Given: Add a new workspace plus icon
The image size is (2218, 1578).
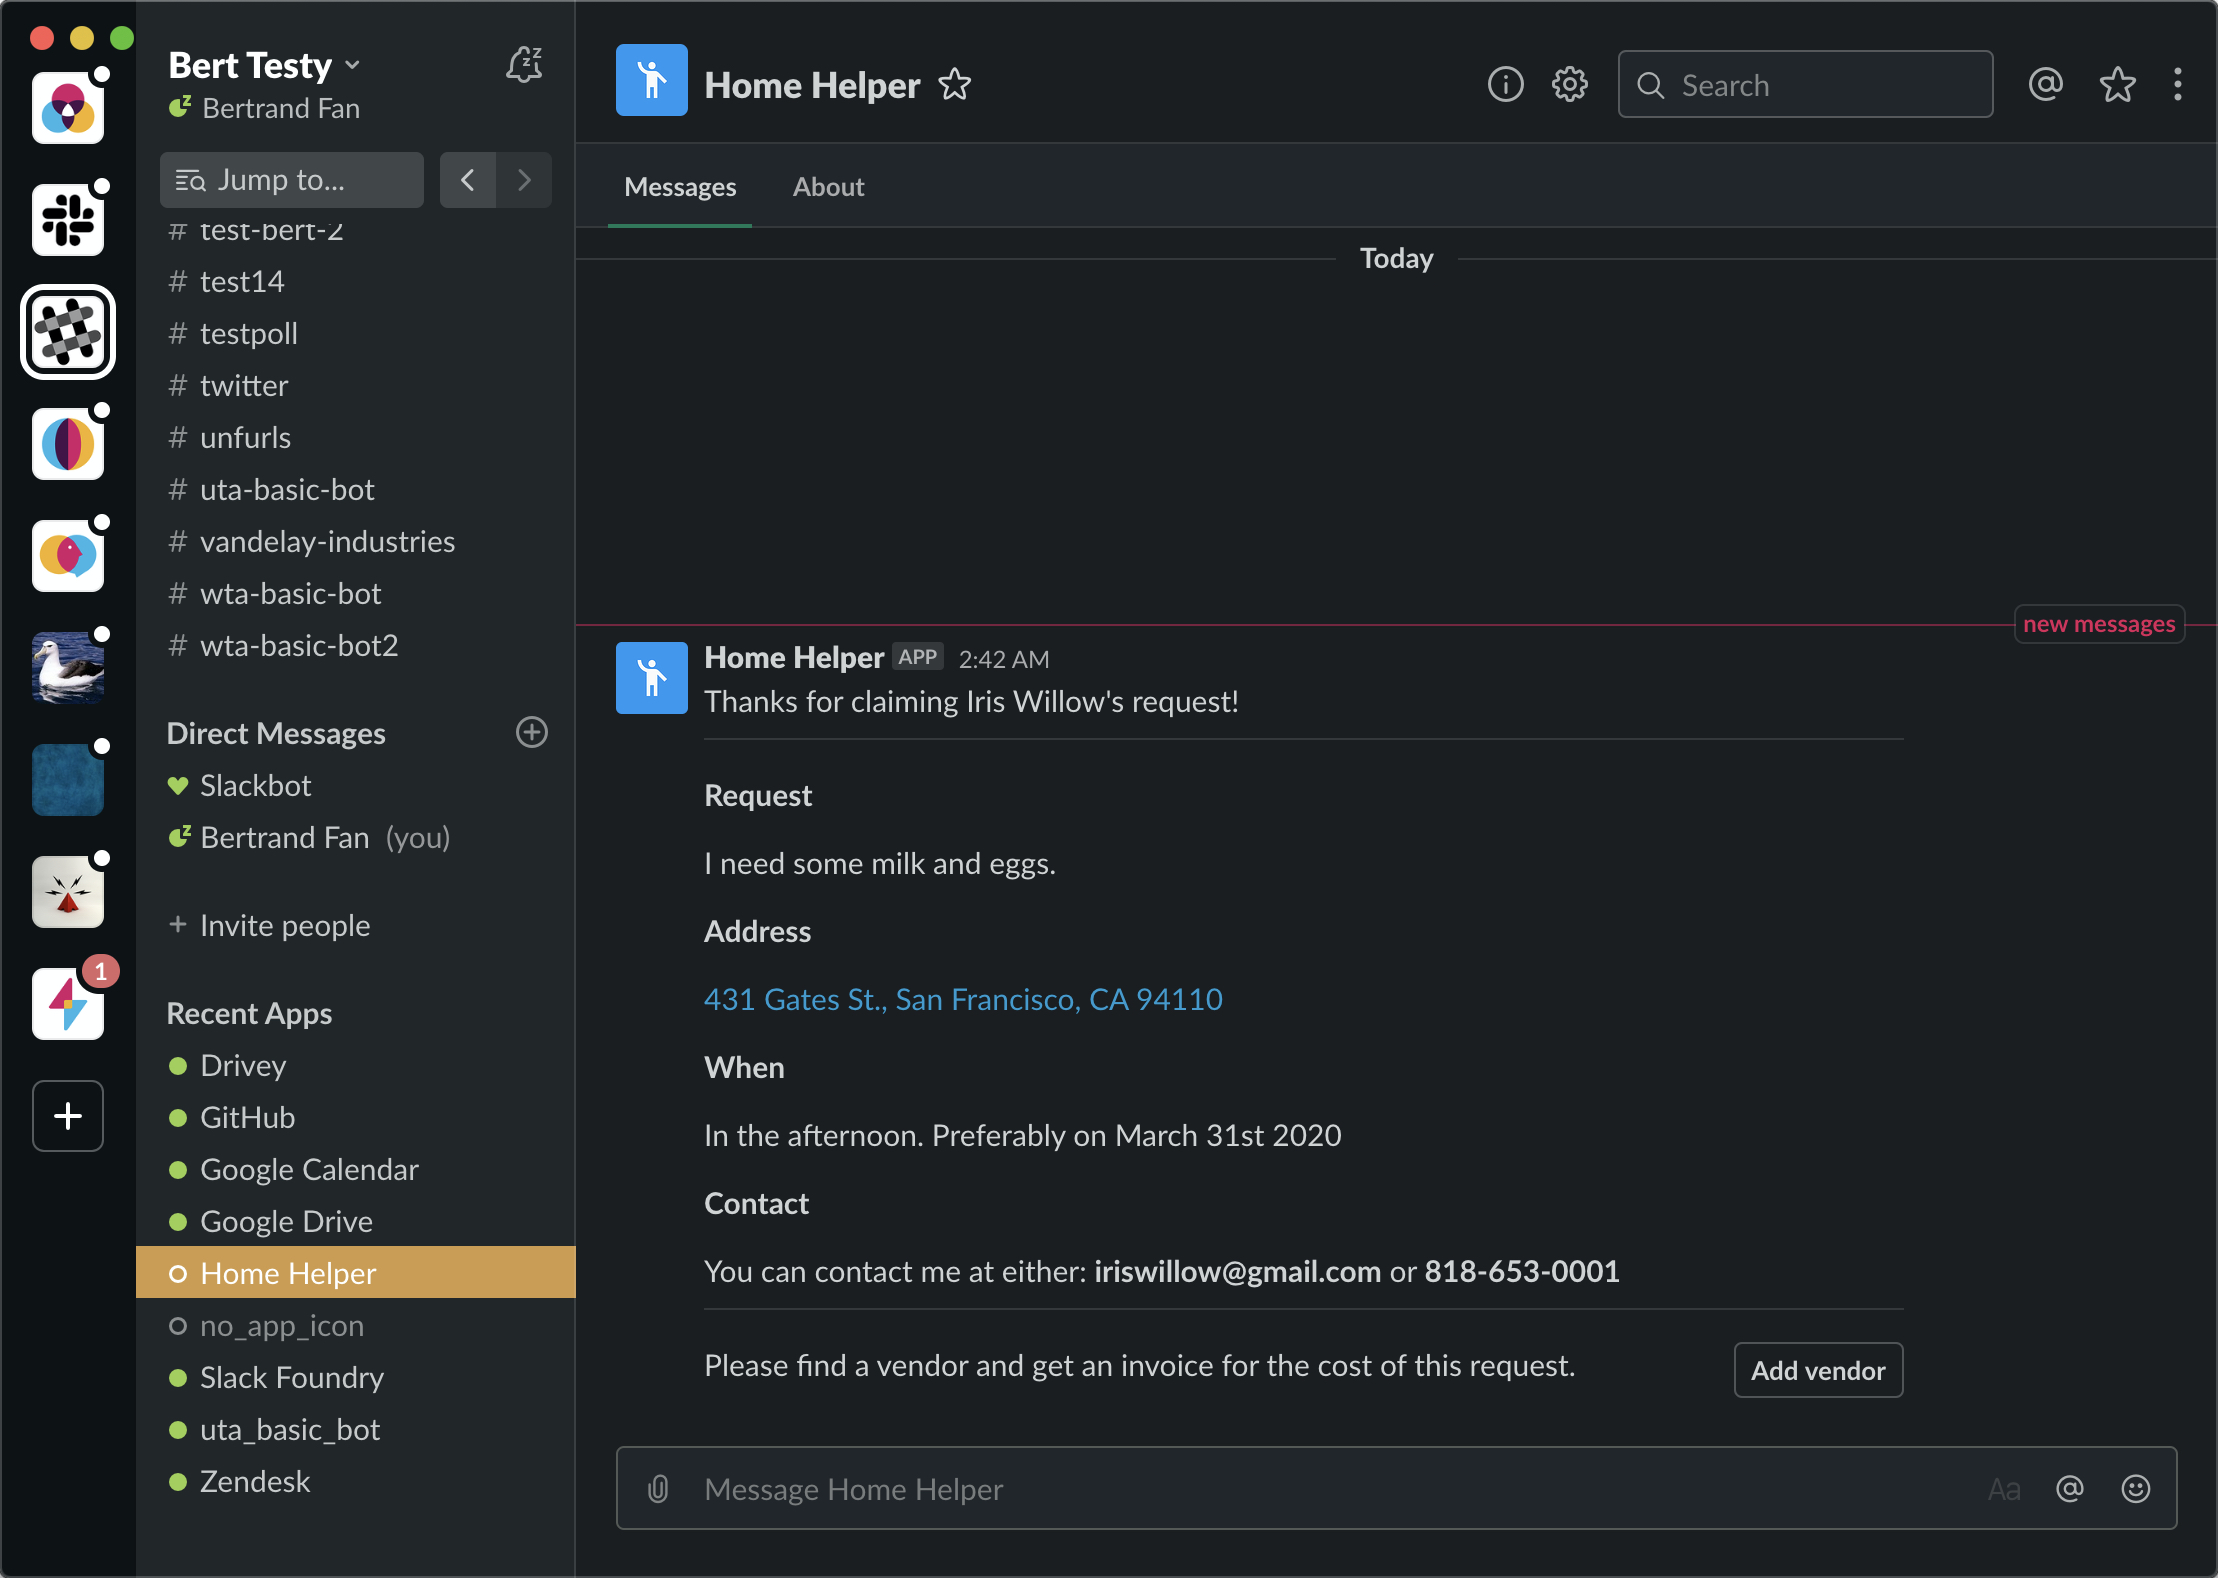Looking at the screenshot, I should (x=68, y=1115).
